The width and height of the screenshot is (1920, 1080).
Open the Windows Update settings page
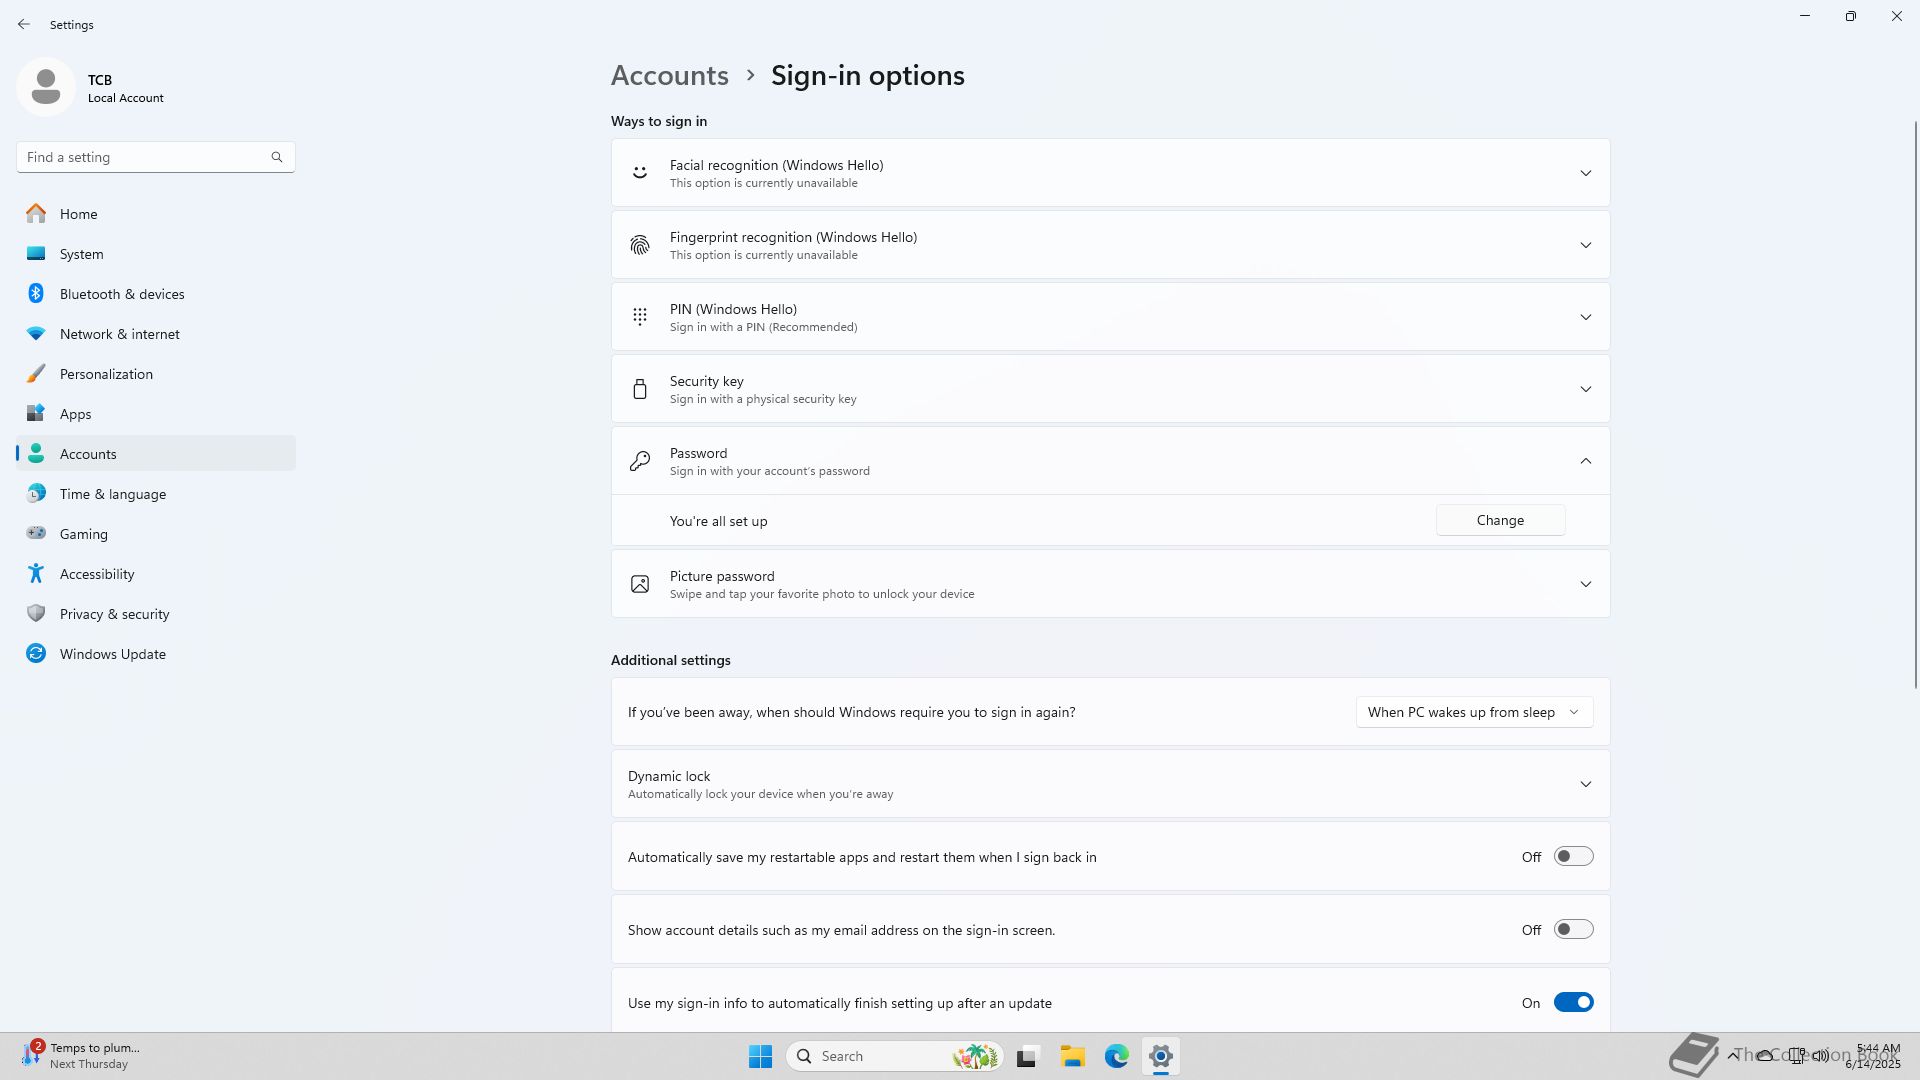(112, 654)
